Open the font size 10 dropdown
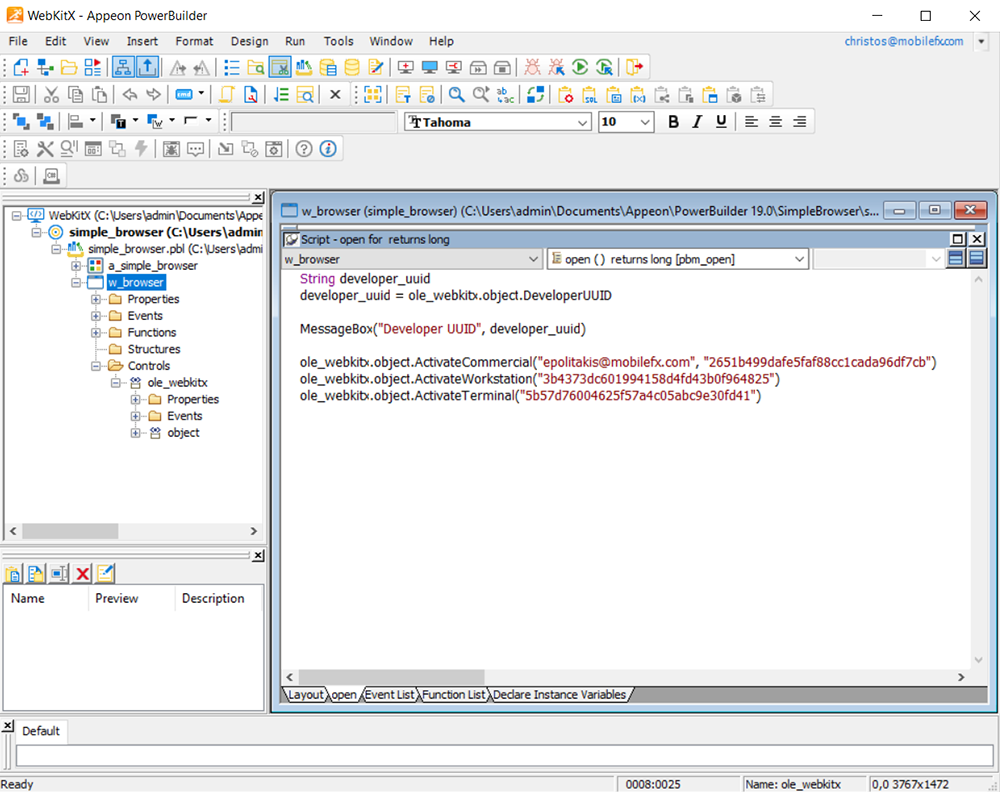Image resolution: width=1000 pixels, height=792 pixels. click(645, 122)
